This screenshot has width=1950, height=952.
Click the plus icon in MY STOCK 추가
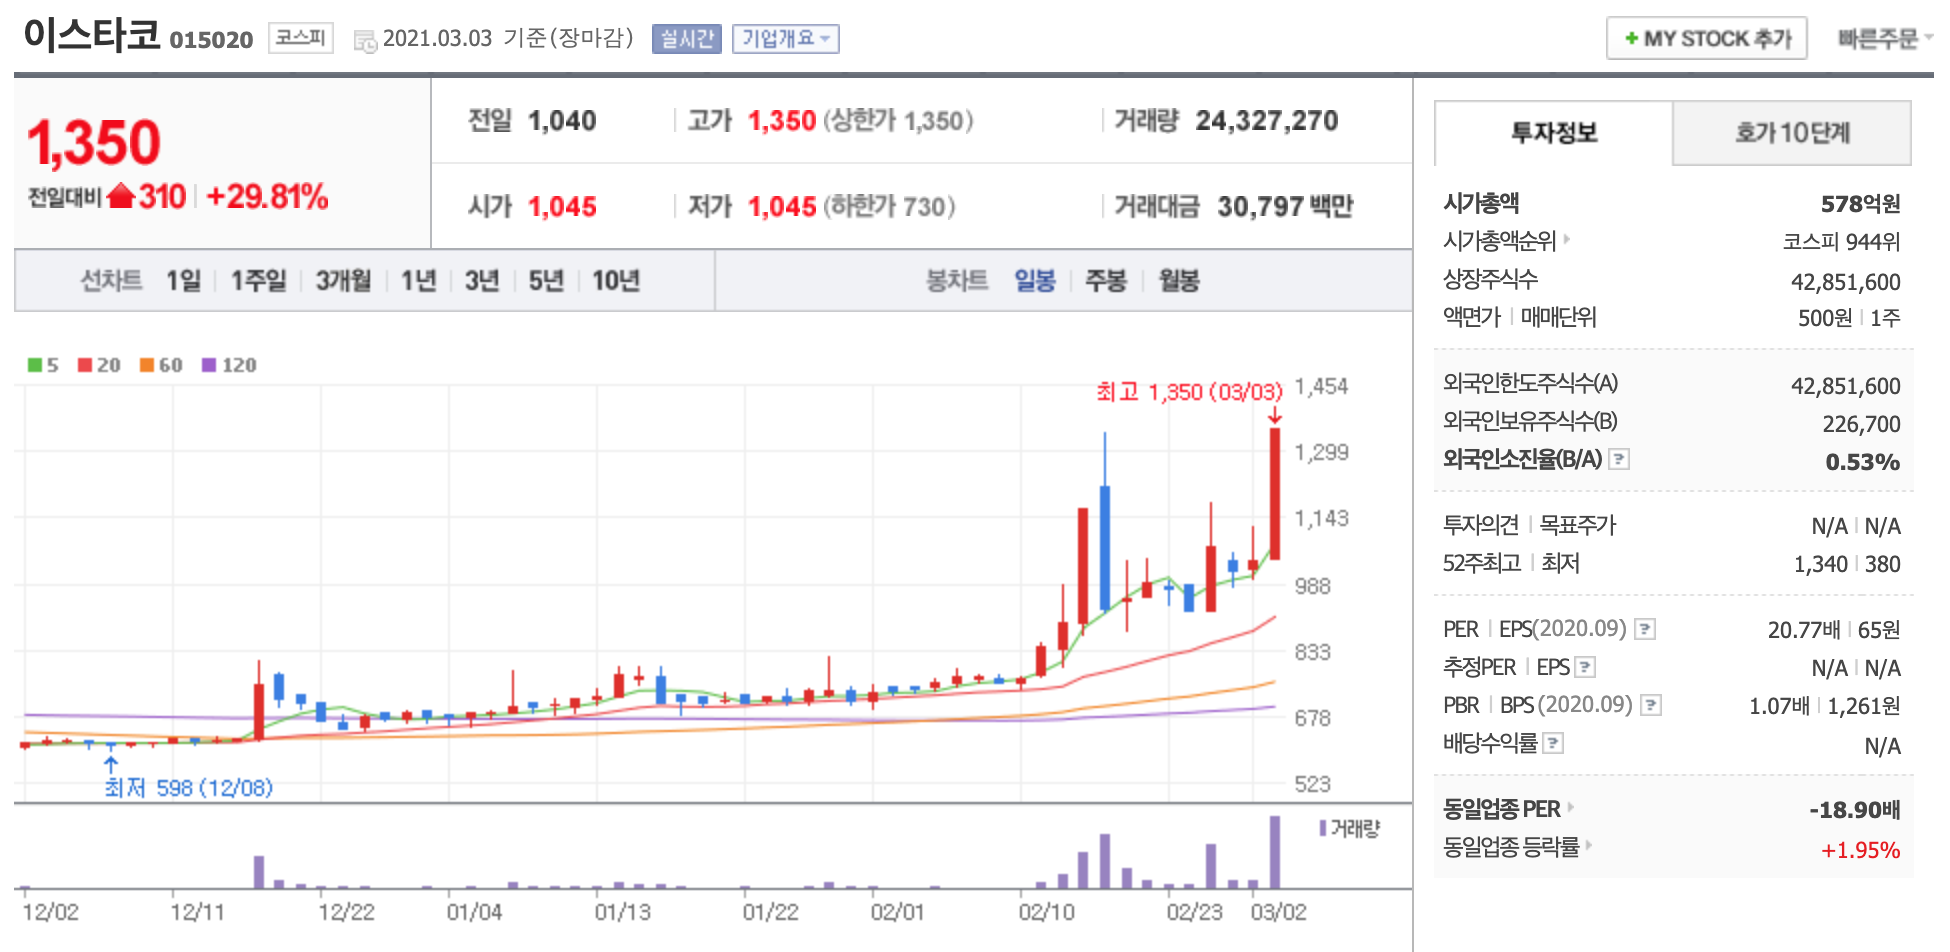pos(1631,39)
